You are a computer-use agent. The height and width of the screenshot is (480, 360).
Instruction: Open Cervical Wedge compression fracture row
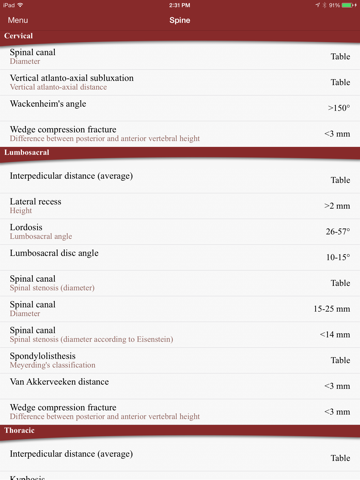pyautogui.click(x=180, y=134)
